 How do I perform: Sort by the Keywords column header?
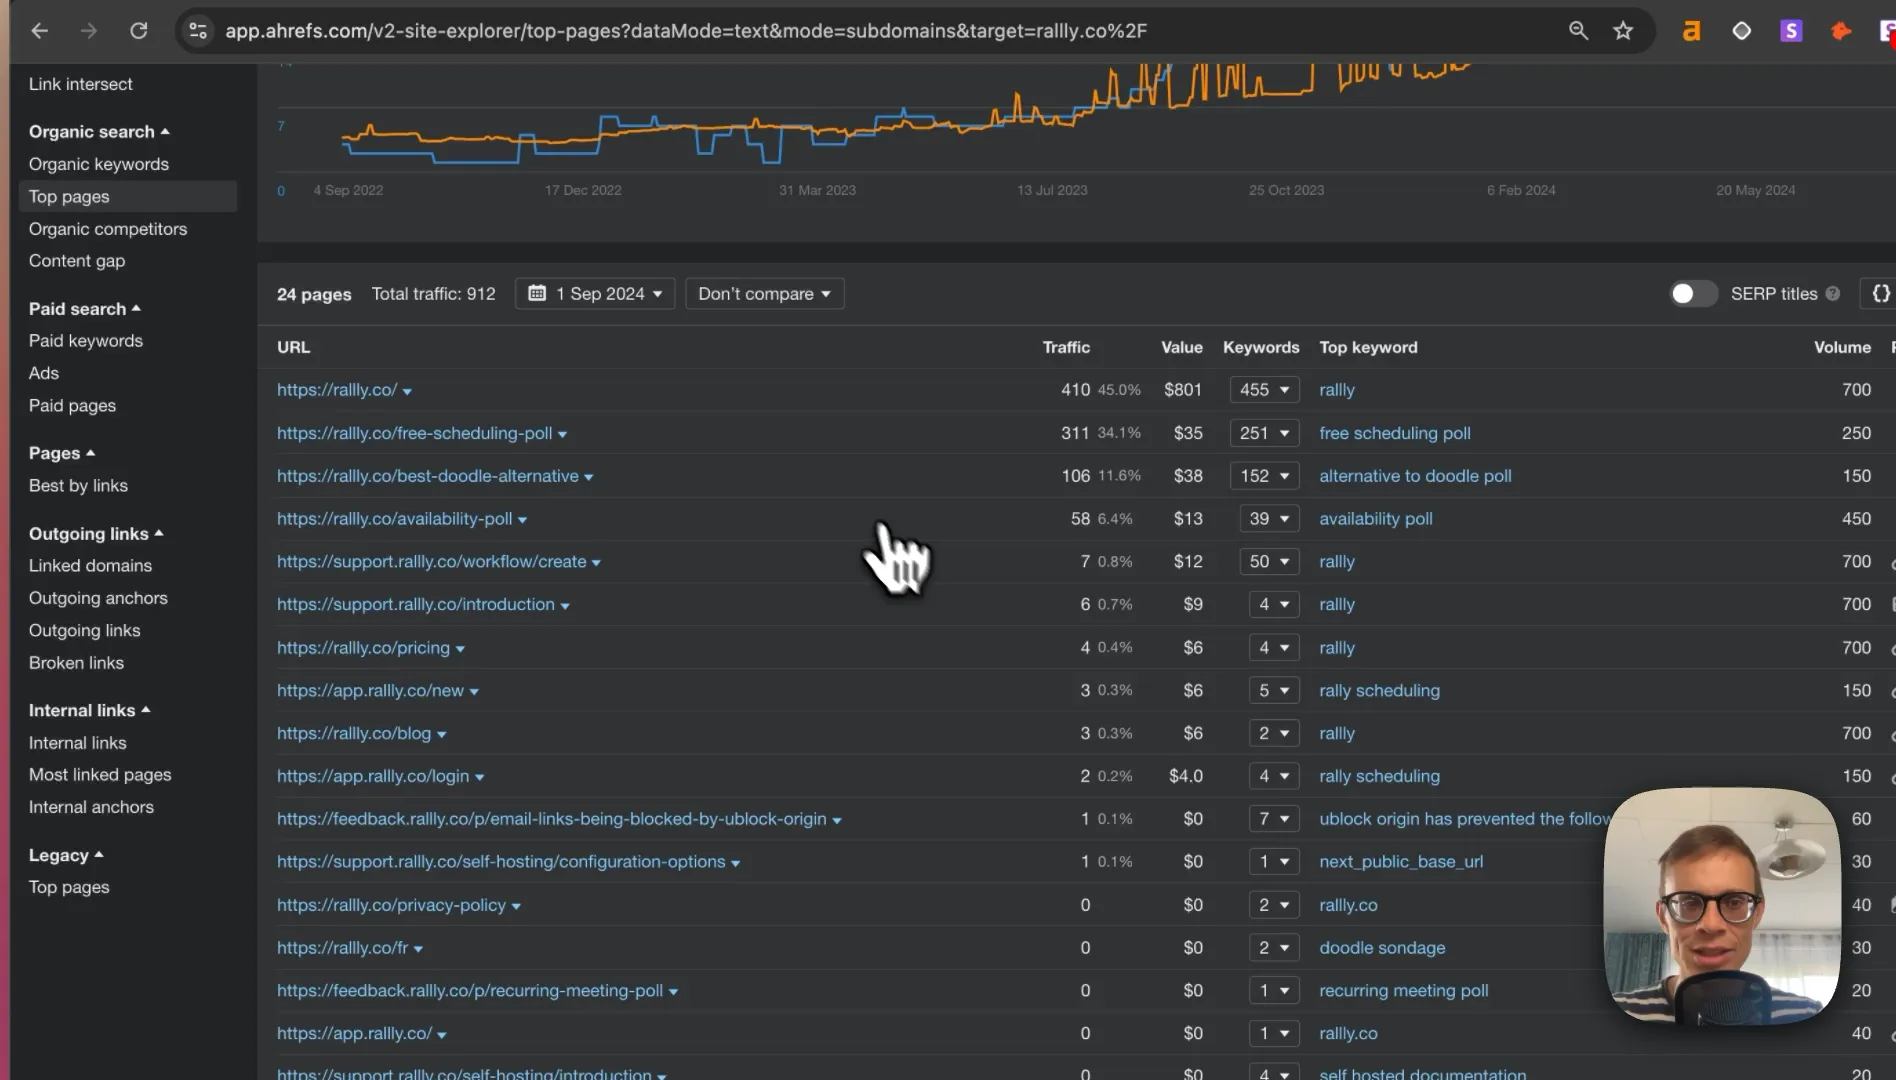click(x=1261, y=347)
